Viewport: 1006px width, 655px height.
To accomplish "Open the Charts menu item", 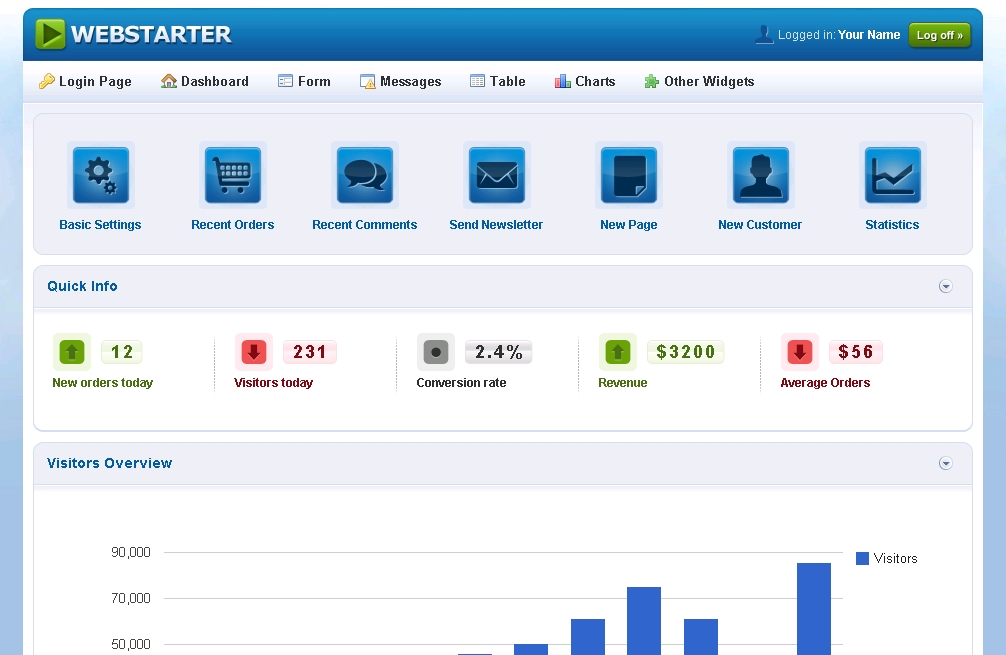I will pyautogui.click(x=585, y=82).
